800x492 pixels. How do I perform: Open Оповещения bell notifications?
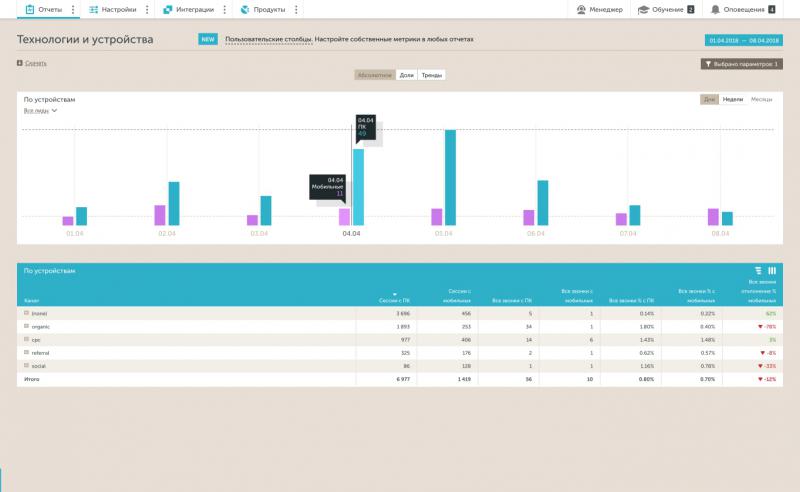click(715, 9)
